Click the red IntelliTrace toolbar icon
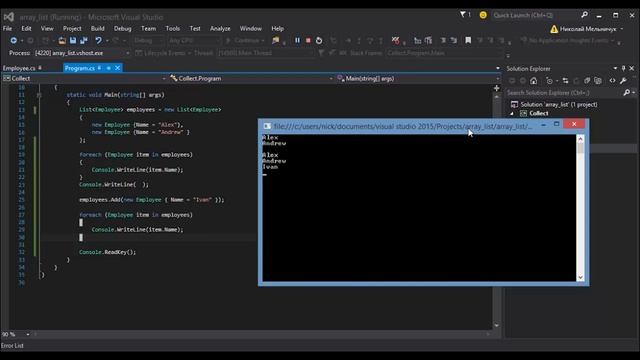640x360 pixels. pos(395,40)
